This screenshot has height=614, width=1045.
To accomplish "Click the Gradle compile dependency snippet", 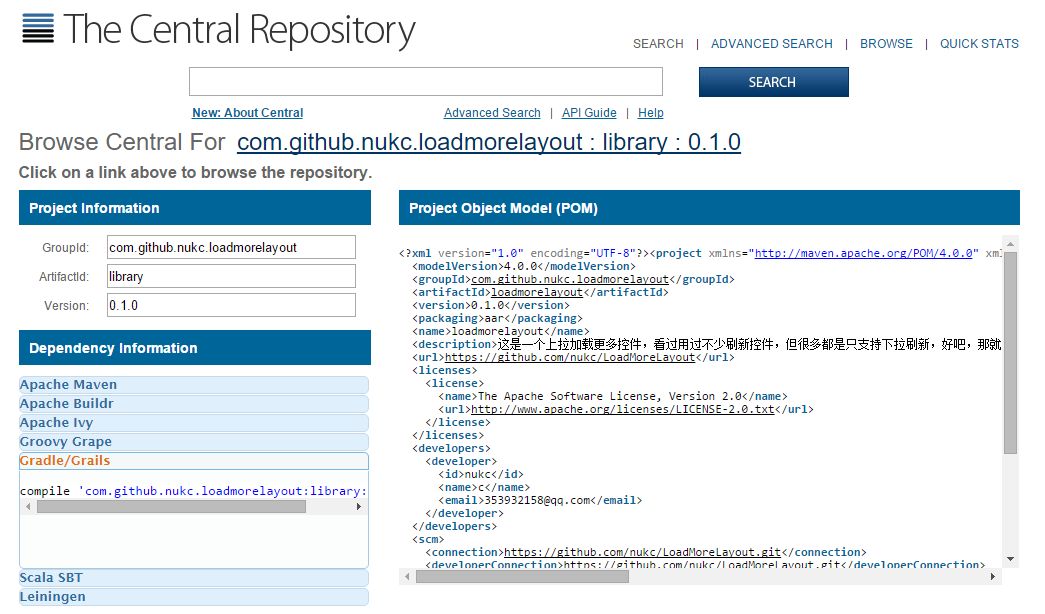I will coord(193,491).
